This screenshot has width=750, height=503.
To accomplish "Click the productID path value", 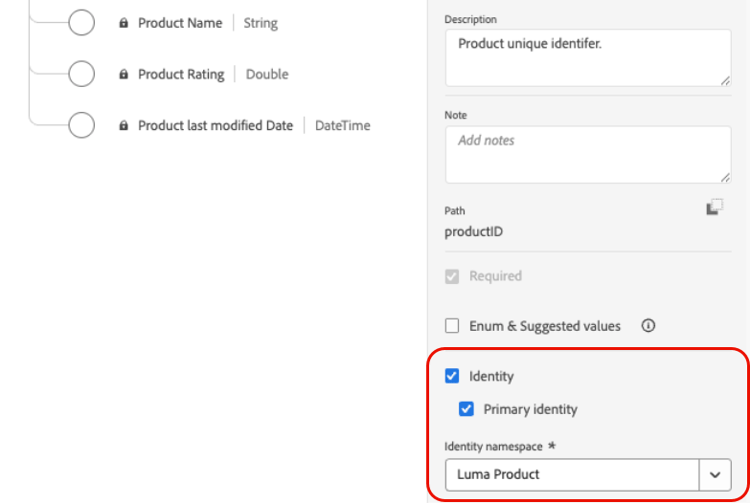I will click(x=473, y=232).
